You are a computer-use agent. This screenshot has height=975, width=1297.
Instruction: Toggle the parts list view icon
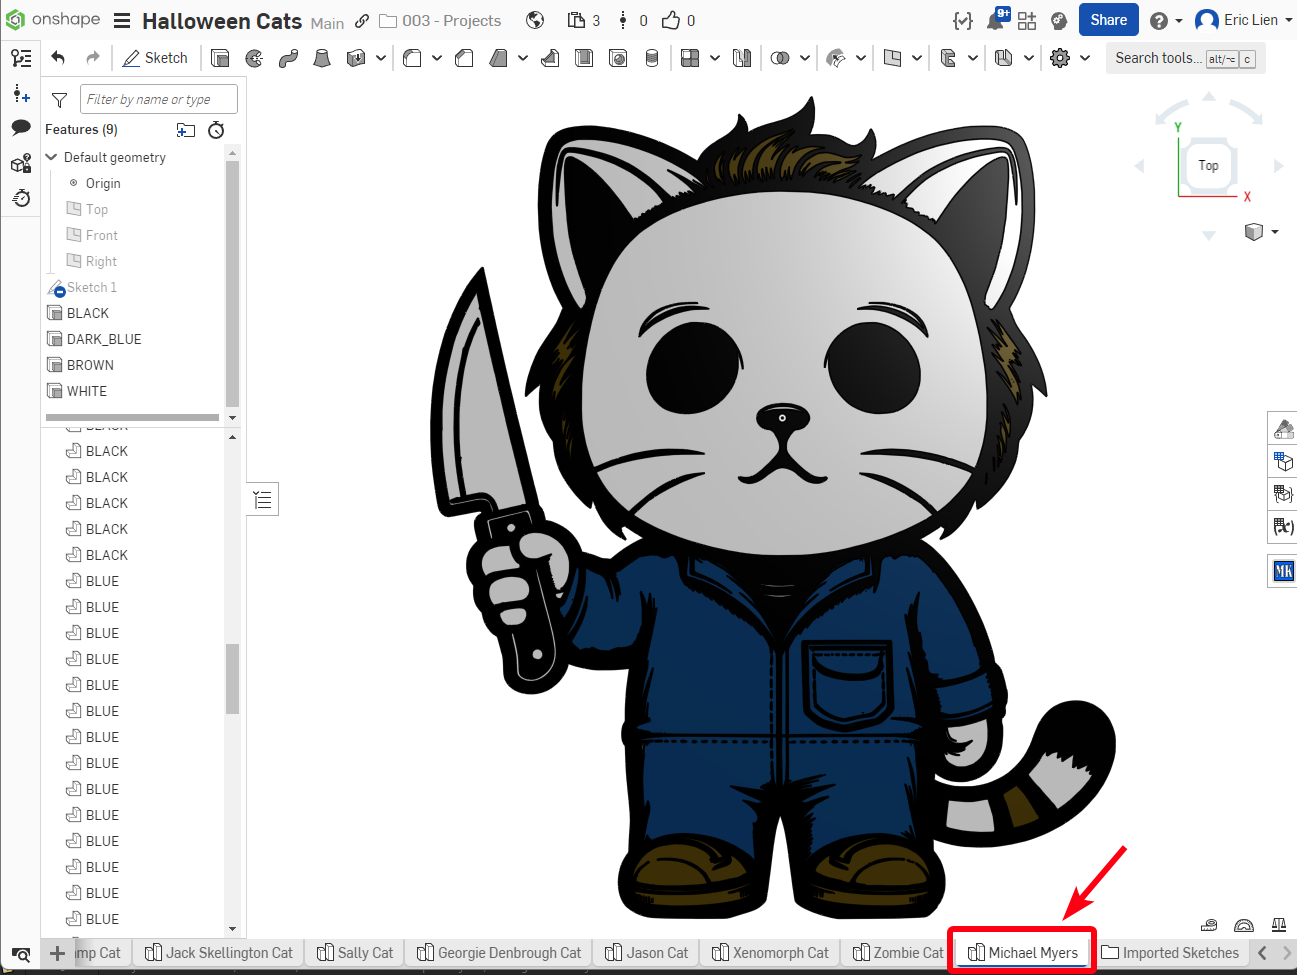point(263,499)
